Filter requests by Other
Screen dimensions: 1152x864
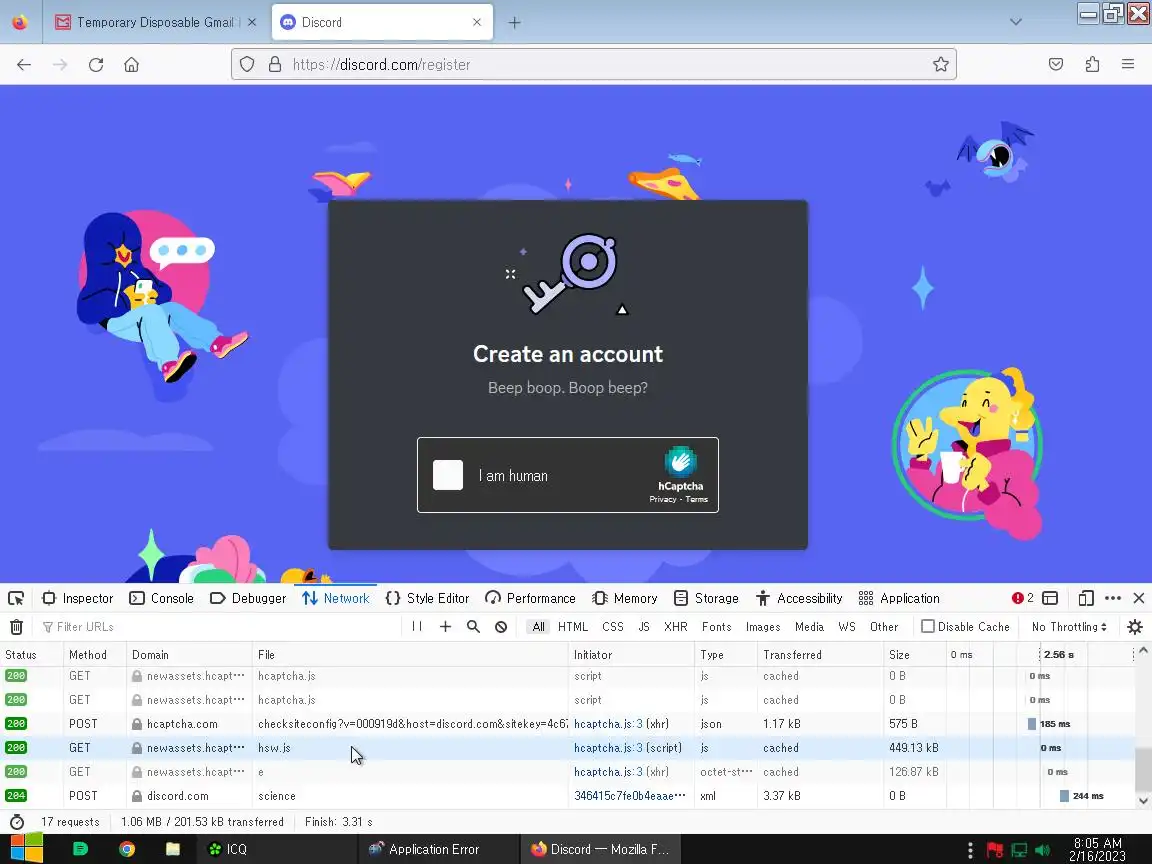[x=884, y=627]
